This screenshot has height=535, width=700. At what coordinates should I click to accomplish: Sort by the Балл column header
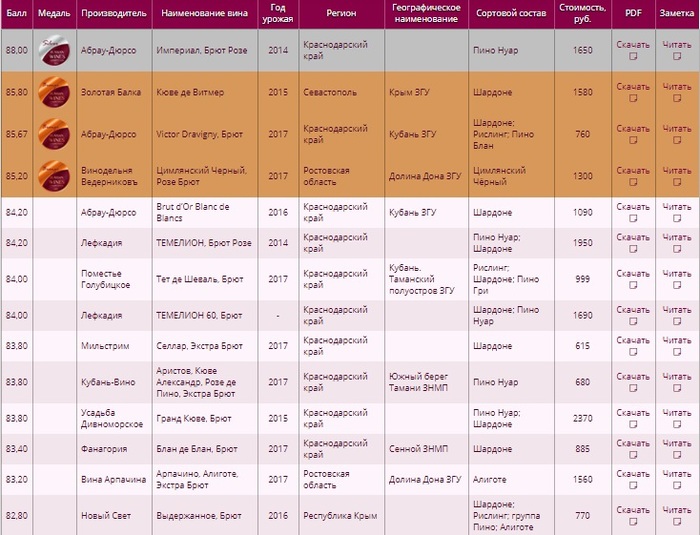16,15
